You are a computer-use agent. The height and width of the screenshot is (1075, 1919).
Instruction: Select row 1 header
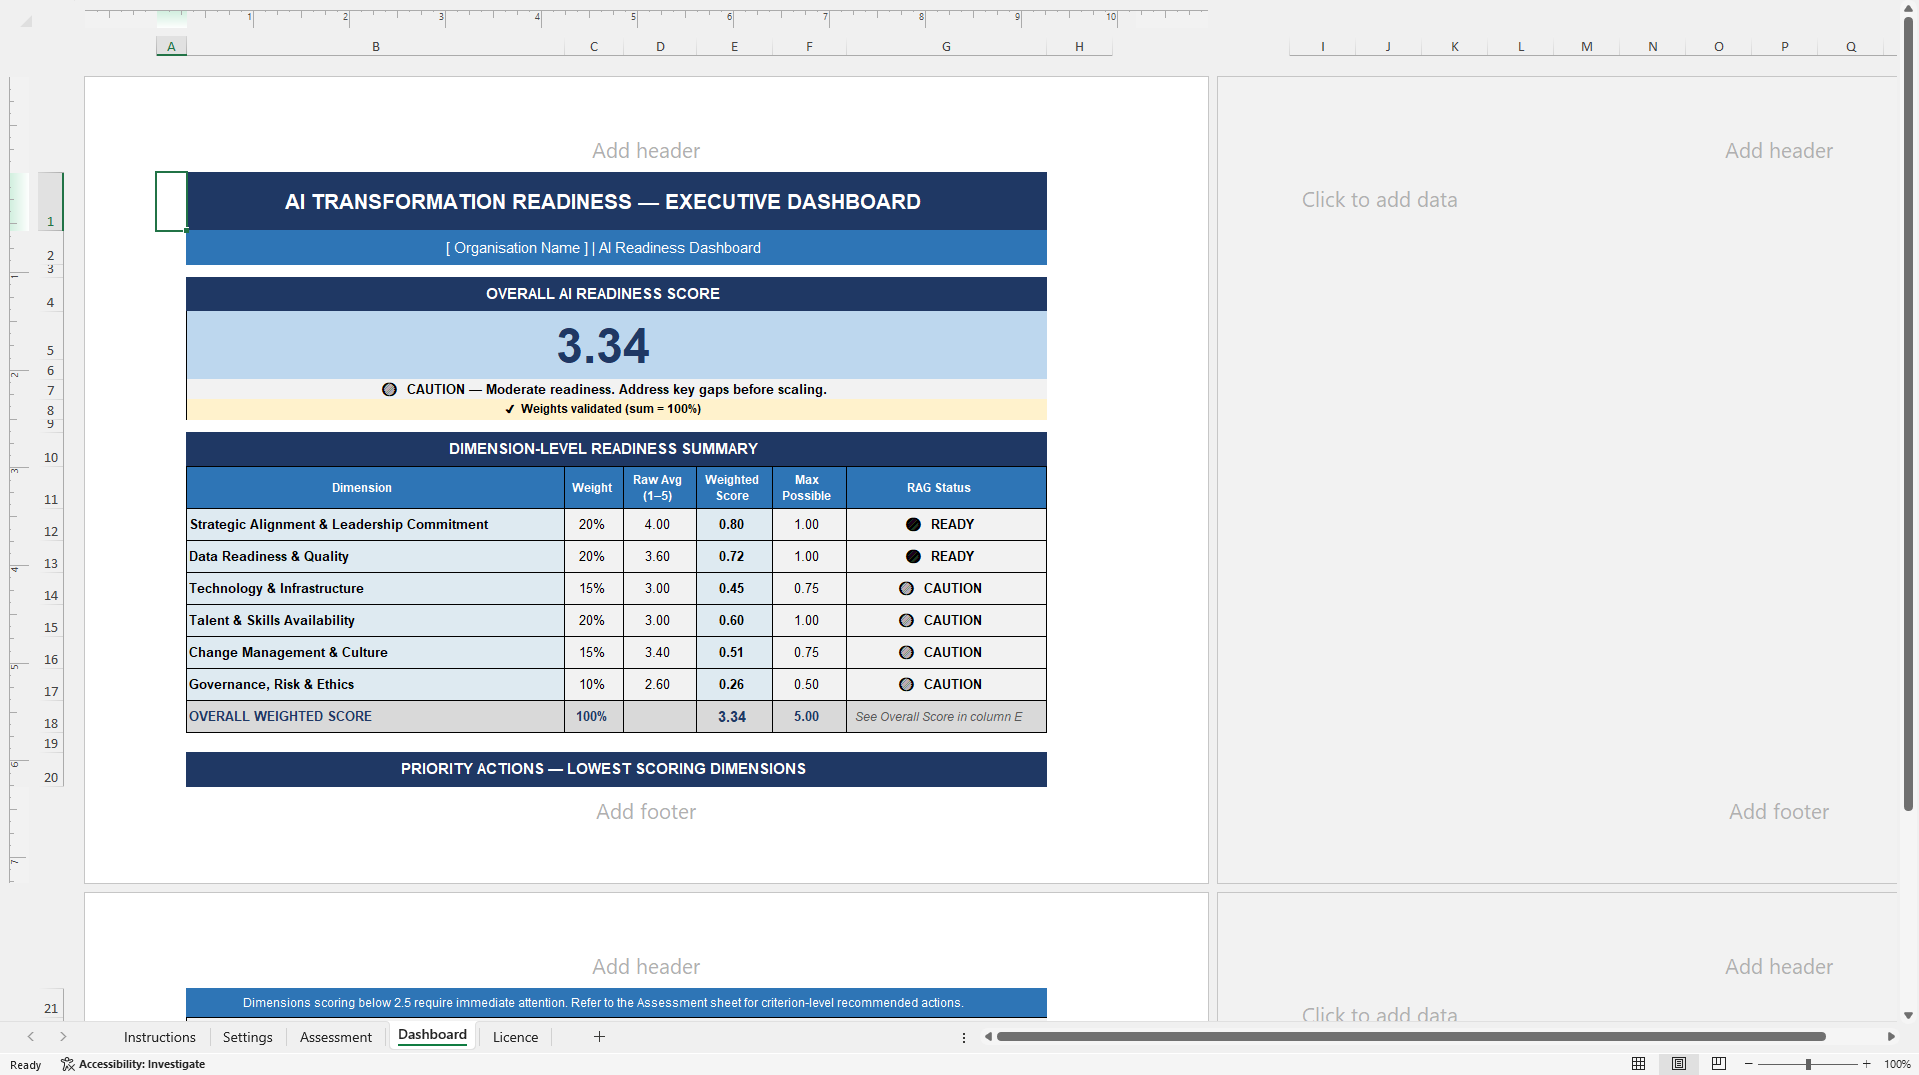[50, 201]
